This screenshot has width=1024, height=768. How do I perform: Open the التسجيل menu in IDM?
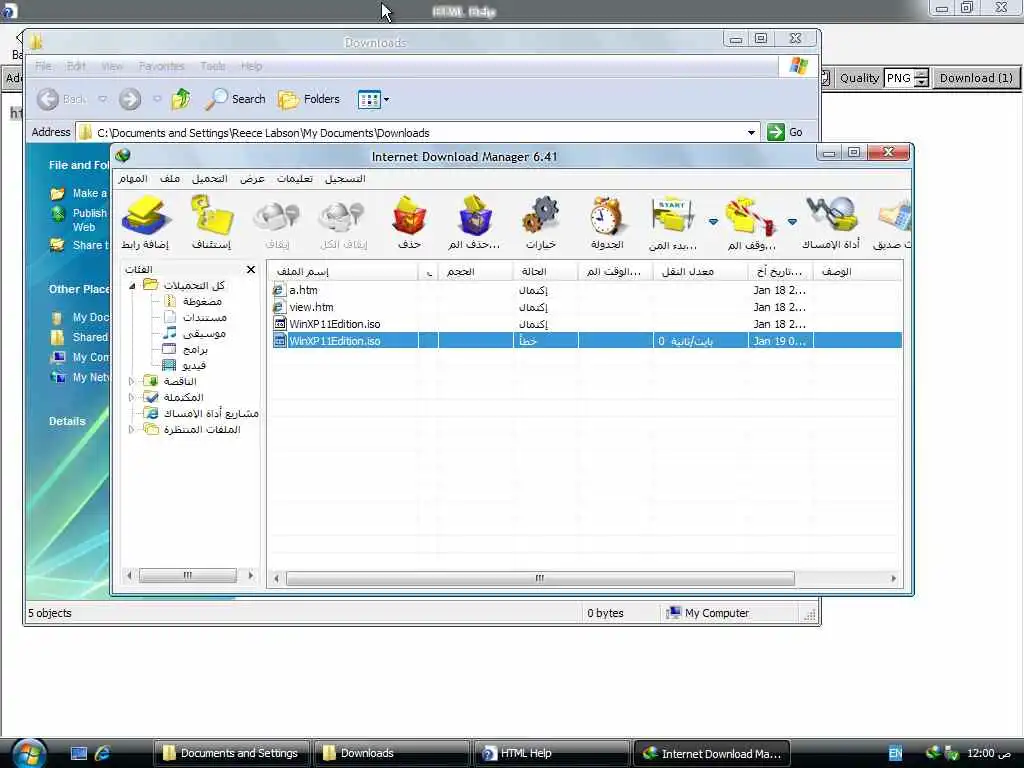coord(345,179)
